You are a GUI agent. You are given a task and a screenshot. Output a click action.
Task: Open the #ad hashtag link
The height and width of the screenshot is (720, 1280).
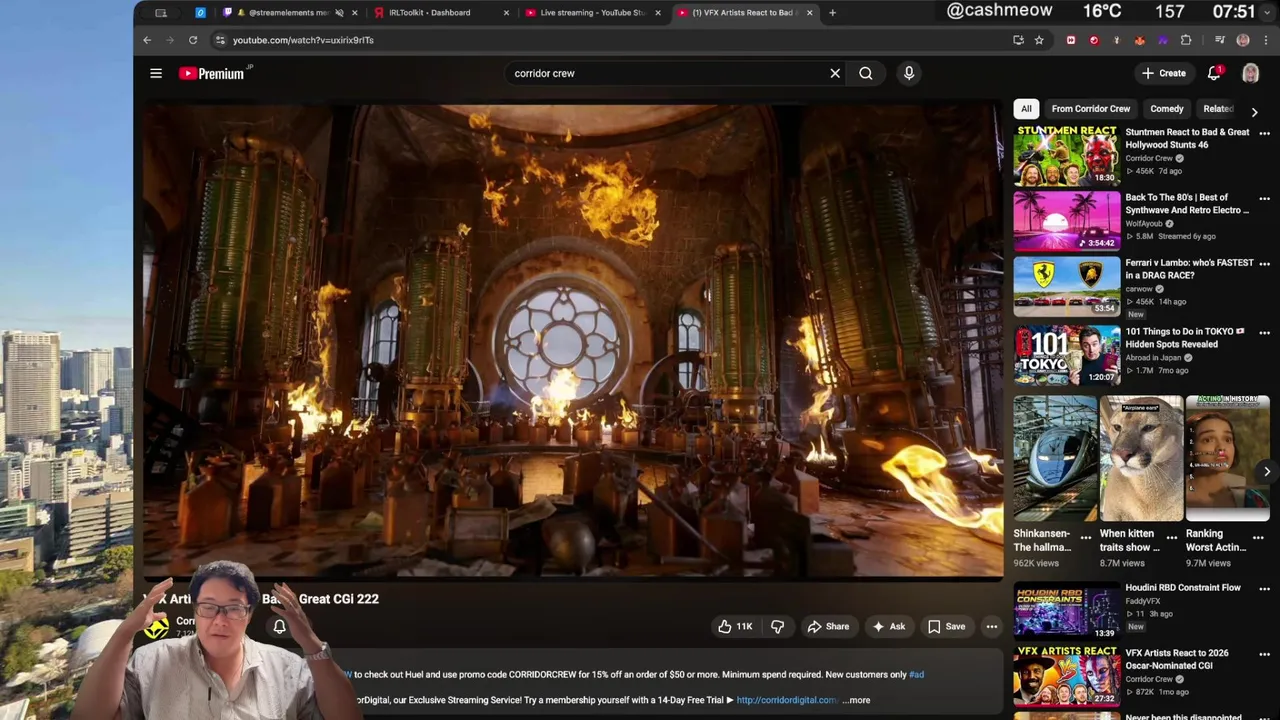916,675
